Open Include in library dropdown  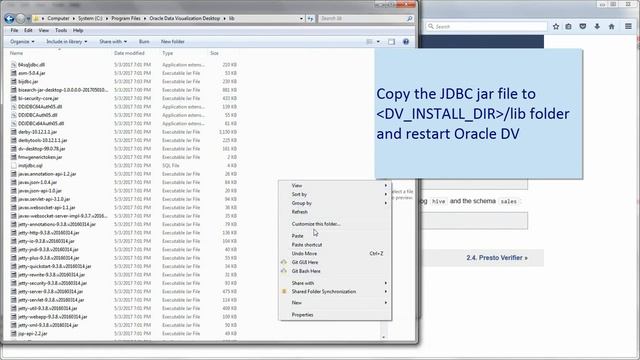pos(67,42)
